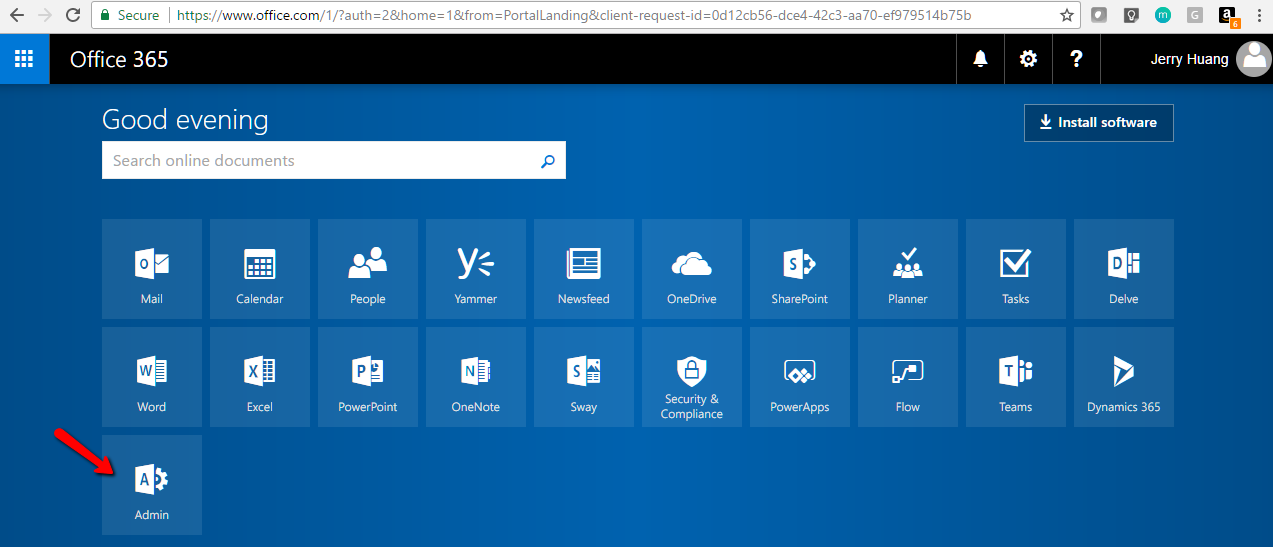1273x547 pixels.
Task: Click the search magnifier icon
Action: (x=547, y=161)
